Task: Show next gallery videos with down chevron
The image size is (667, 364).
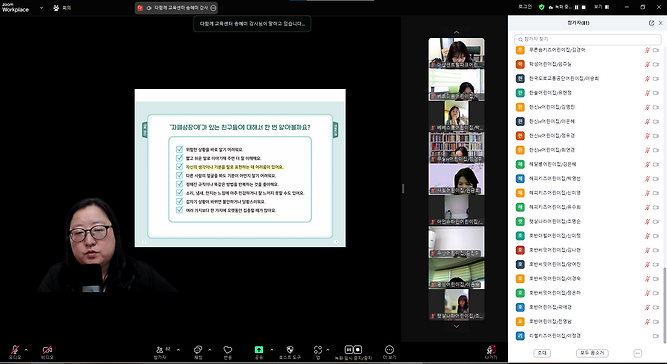Action: [456, 327]
